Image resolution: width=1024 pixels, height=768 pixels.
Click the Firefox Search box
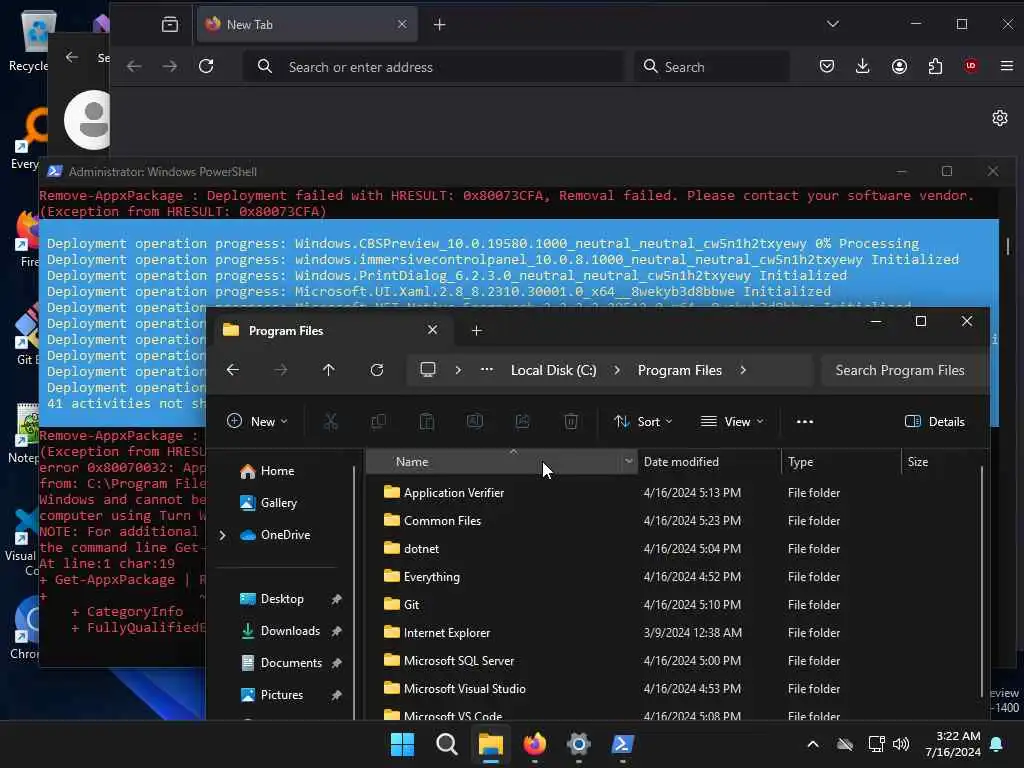[712, 67]
